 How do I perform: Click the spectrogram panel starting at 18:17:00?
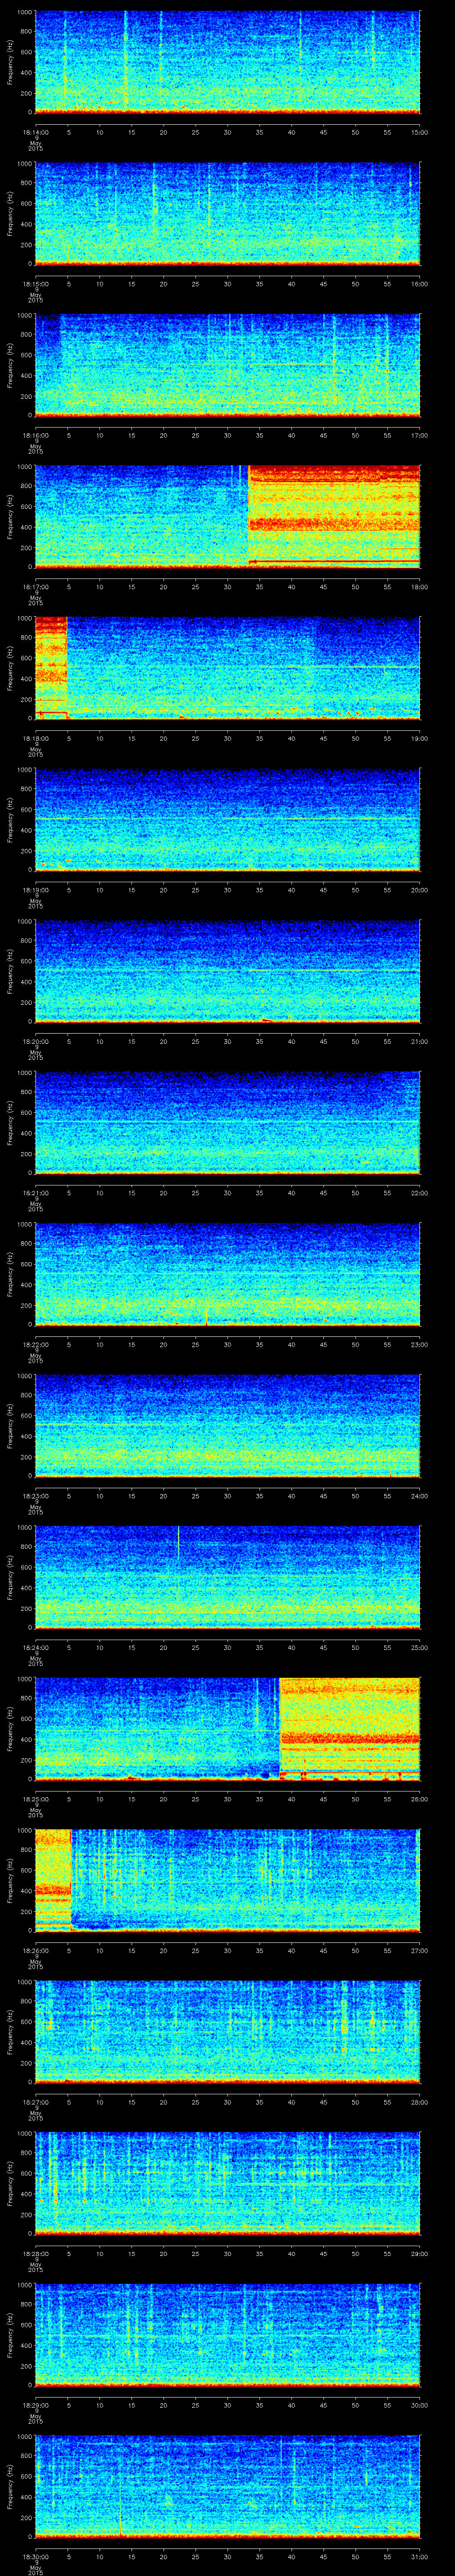click(x=228, y=516)
